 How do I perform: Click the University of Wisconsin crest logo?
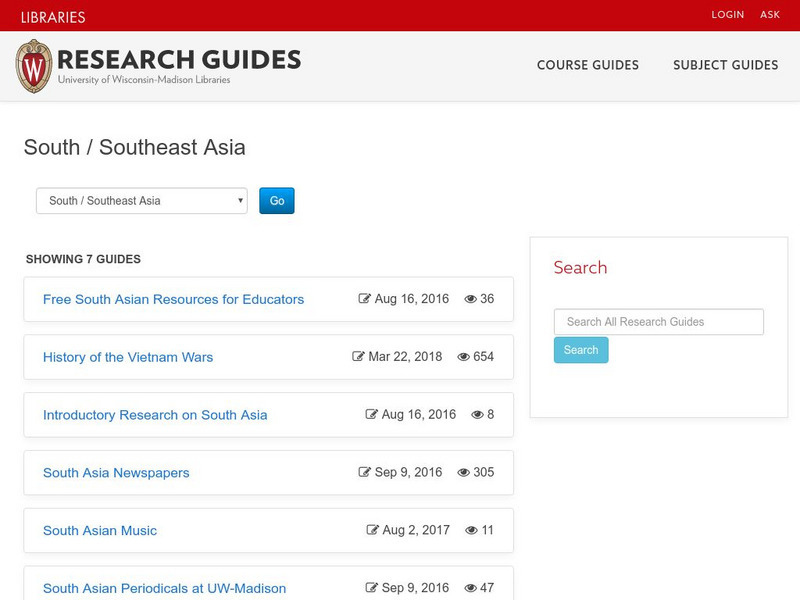pyautogui.click(x=34, y=66)
